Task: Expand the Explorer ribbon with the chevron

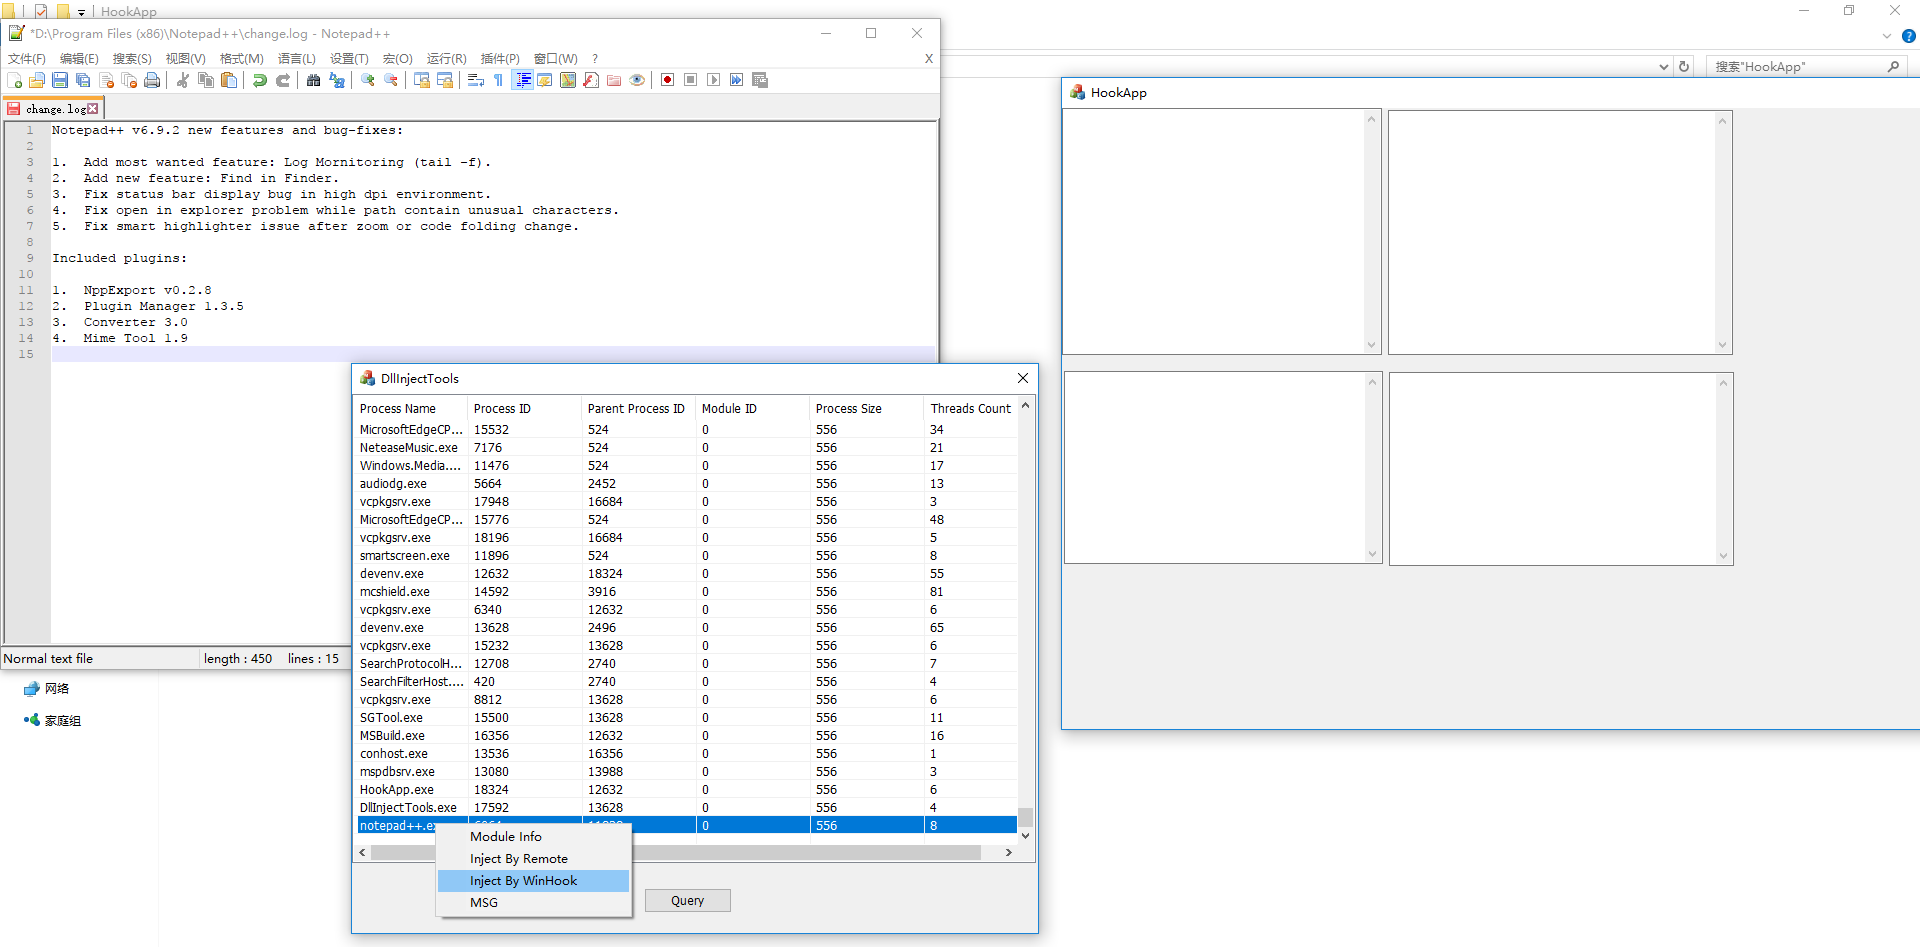Action: coord(1887,36)
